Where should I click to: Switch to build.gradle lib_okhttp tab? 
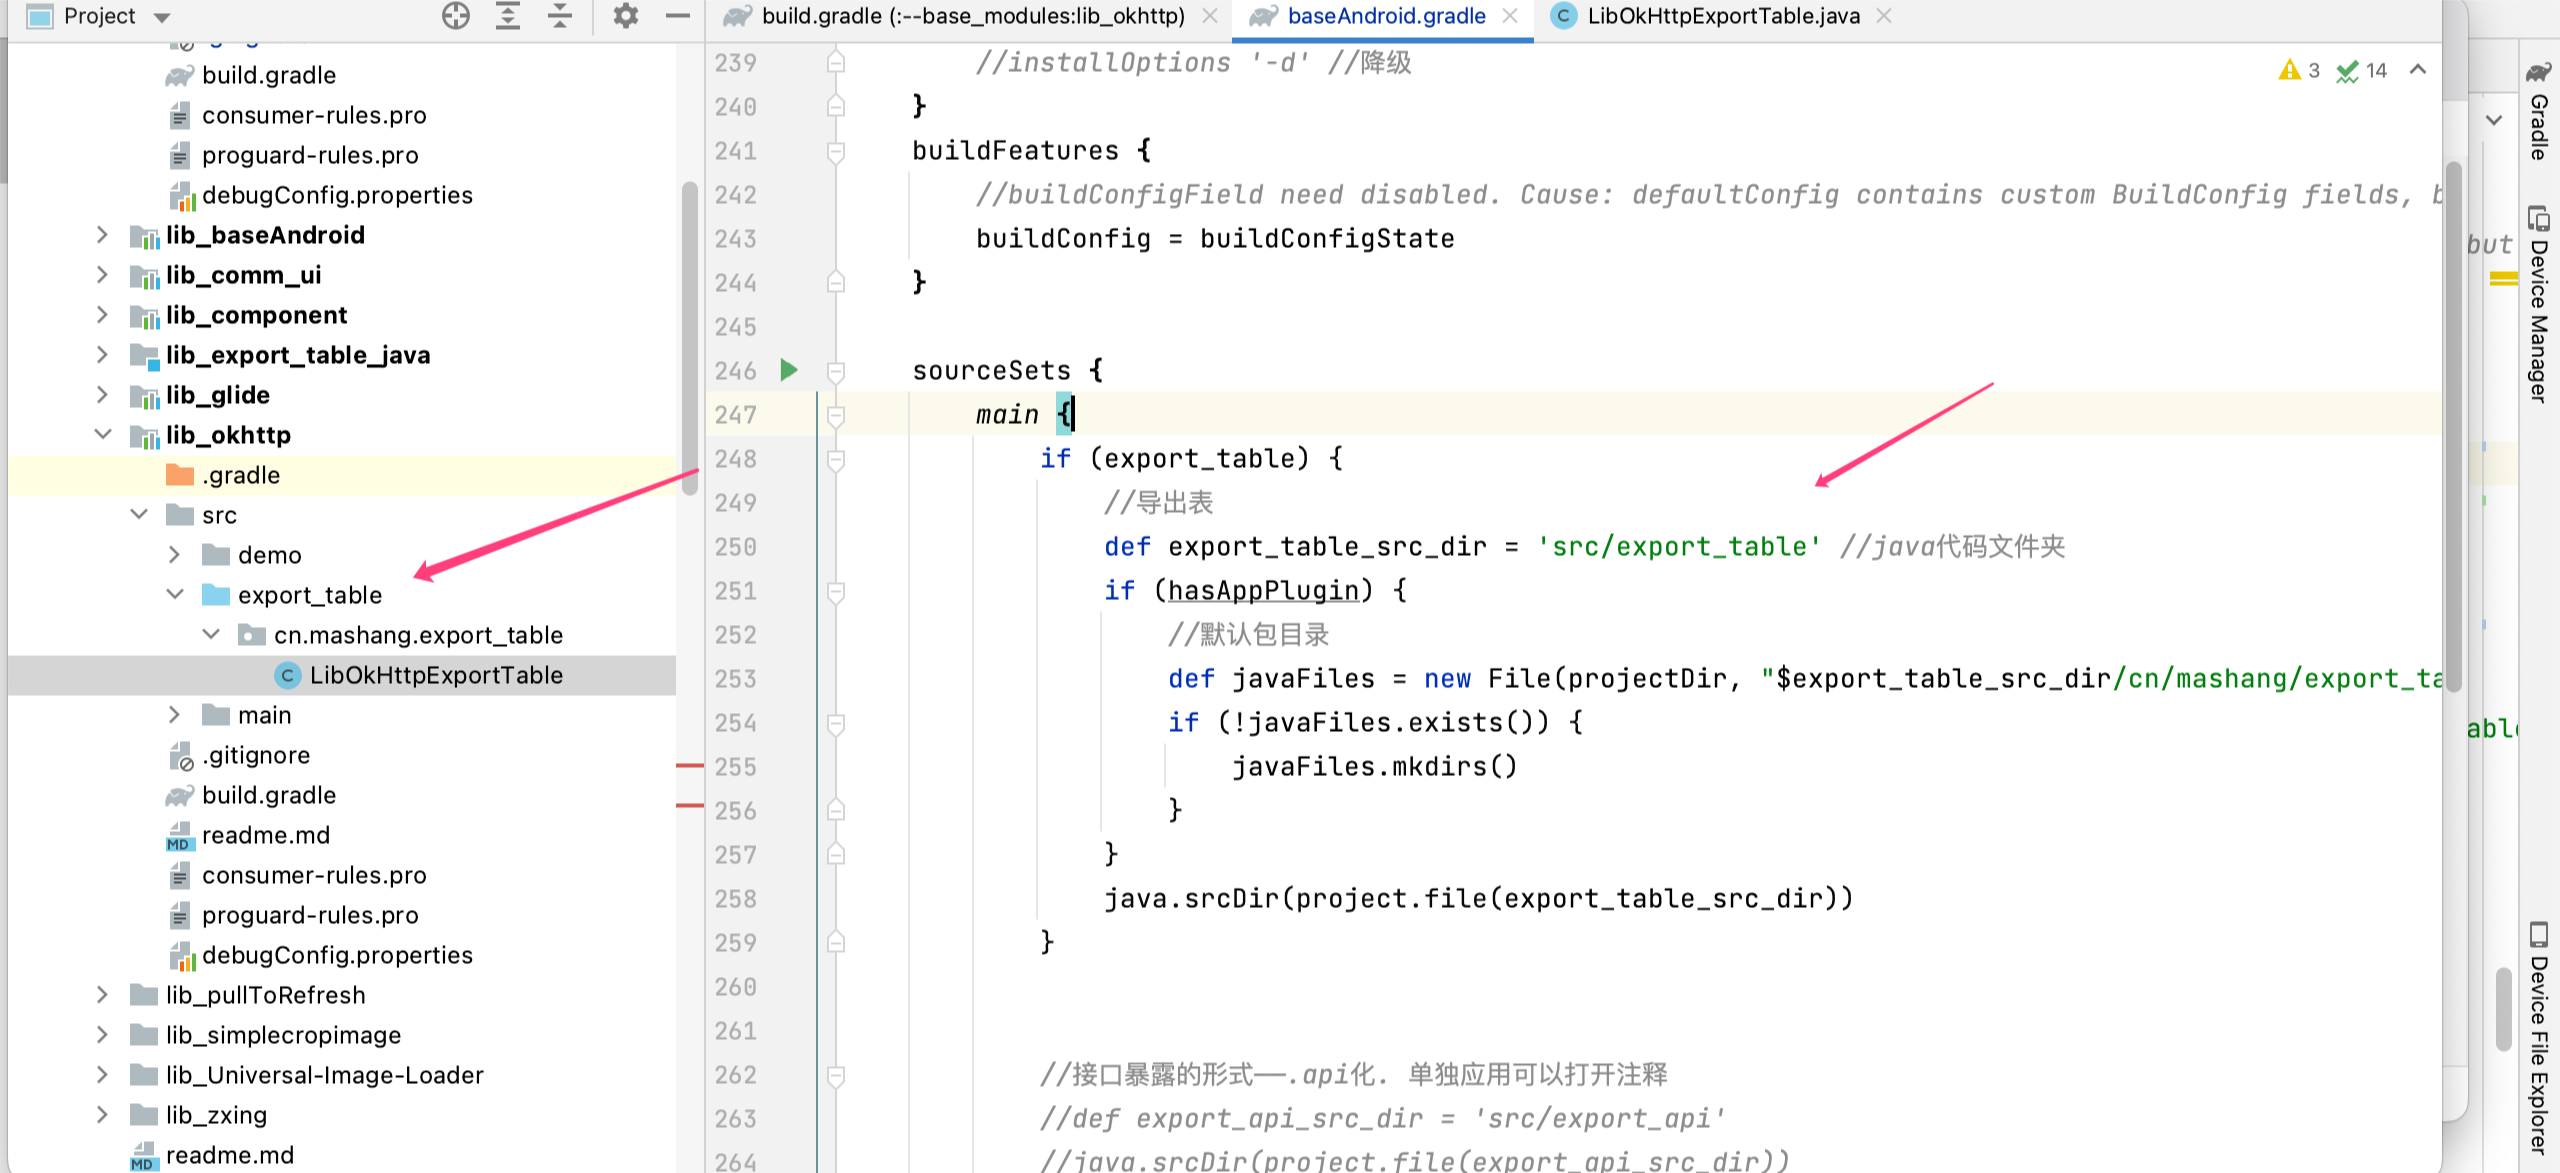tap(972, 16)
